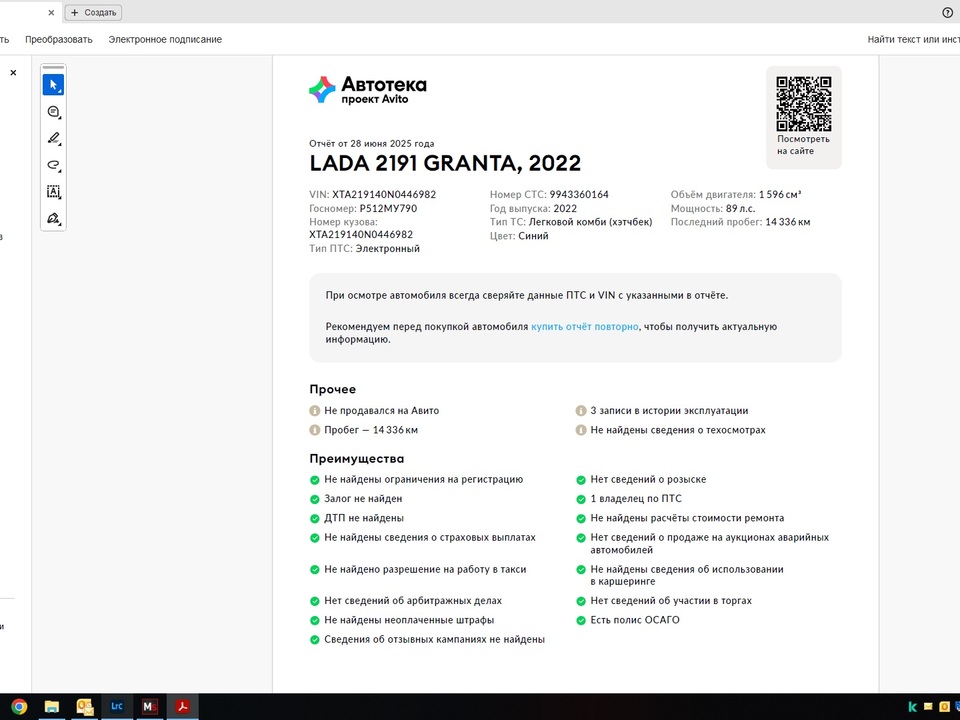Open the Преобразовать menu
The image size is (960, 720).
tap(59, 39)
